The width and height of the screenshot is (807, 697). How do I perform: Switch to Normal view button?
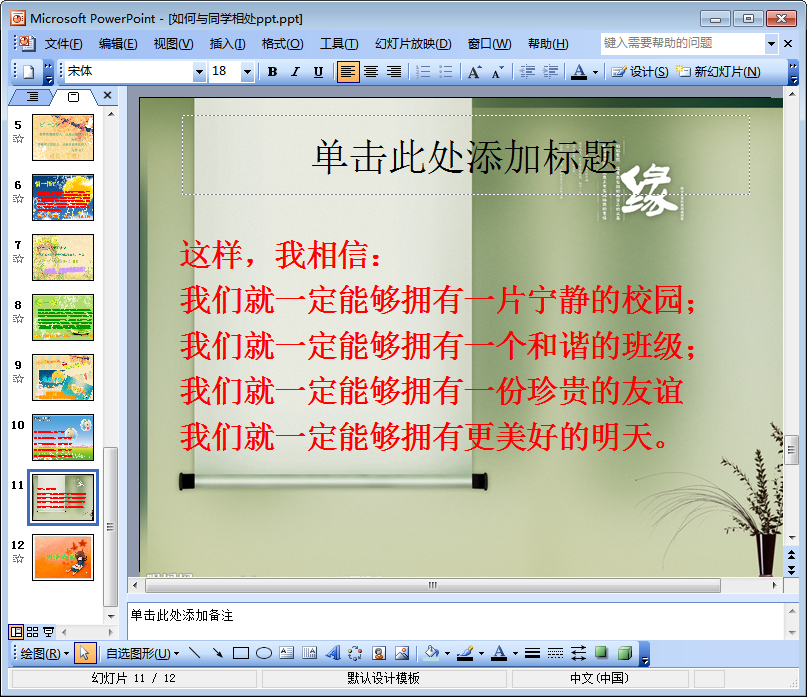pyautogui.click(x=16, y=632)
